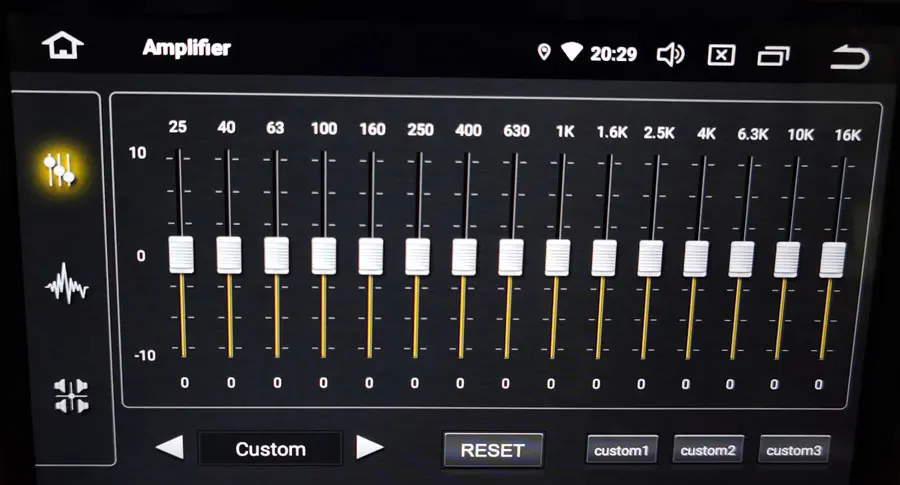Click the 40 Hz slider handle
The height and width of the screenshot is (485, 900).
tap(229, 255)
